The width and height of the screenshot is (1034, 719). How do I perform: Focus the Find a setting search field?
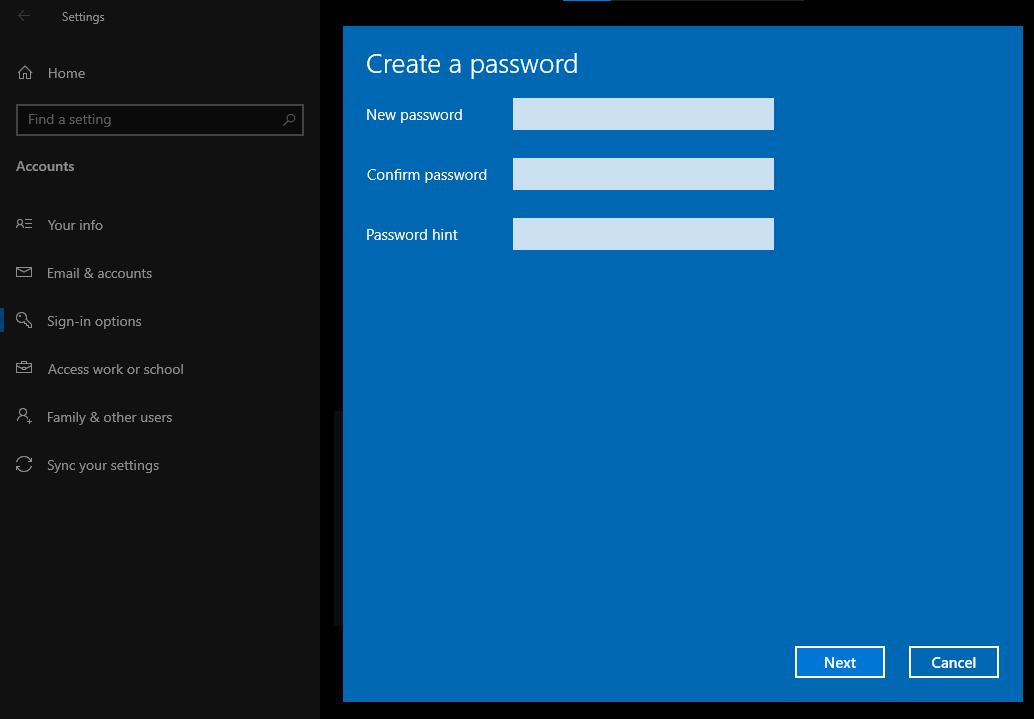click(150, 120)
